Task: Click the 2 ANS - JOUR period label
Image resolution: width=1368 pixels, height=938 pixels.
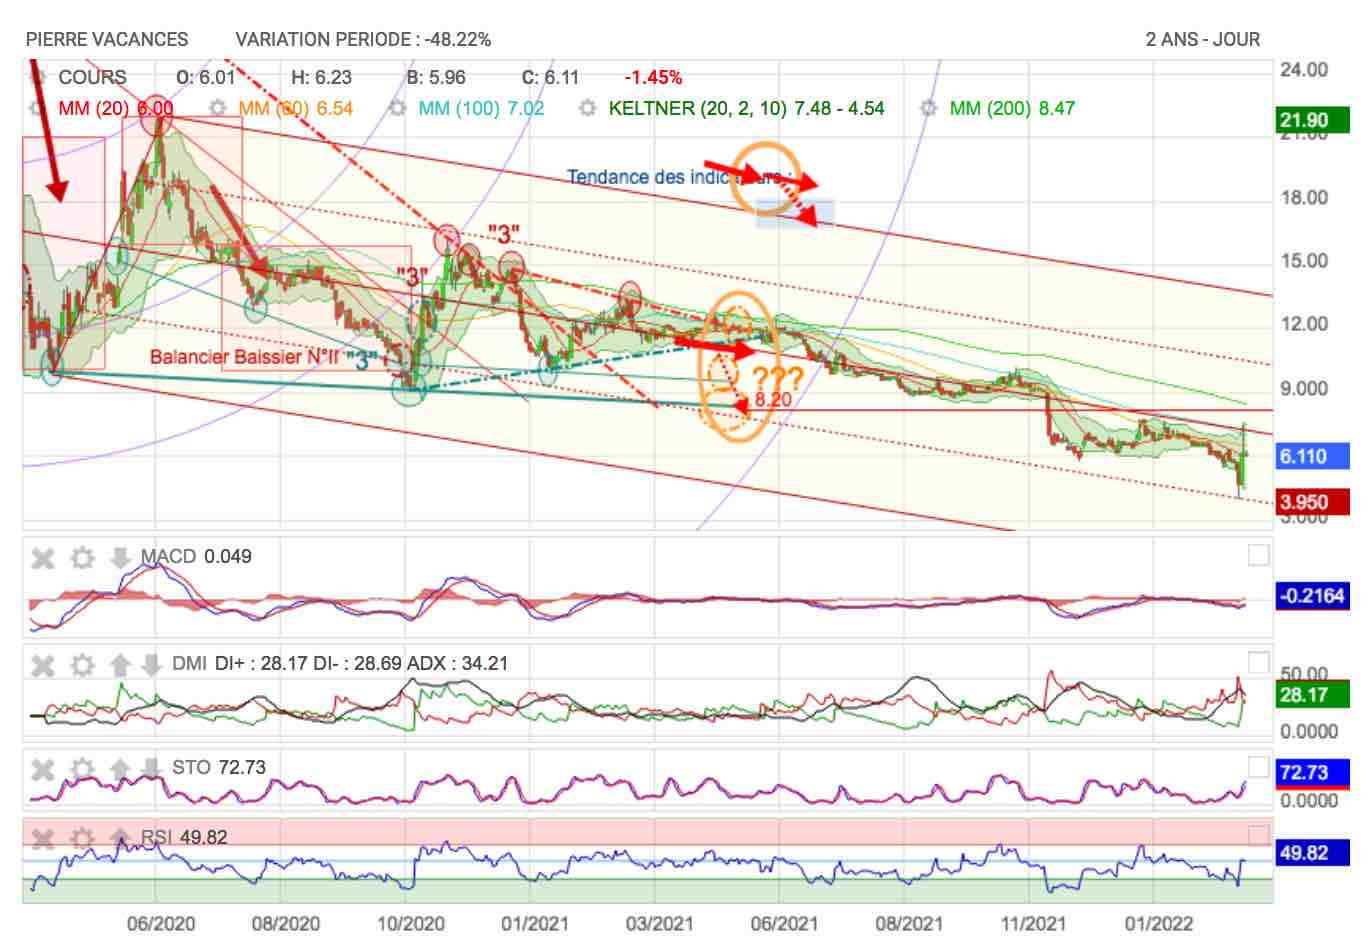Action: pos(1203,40)
